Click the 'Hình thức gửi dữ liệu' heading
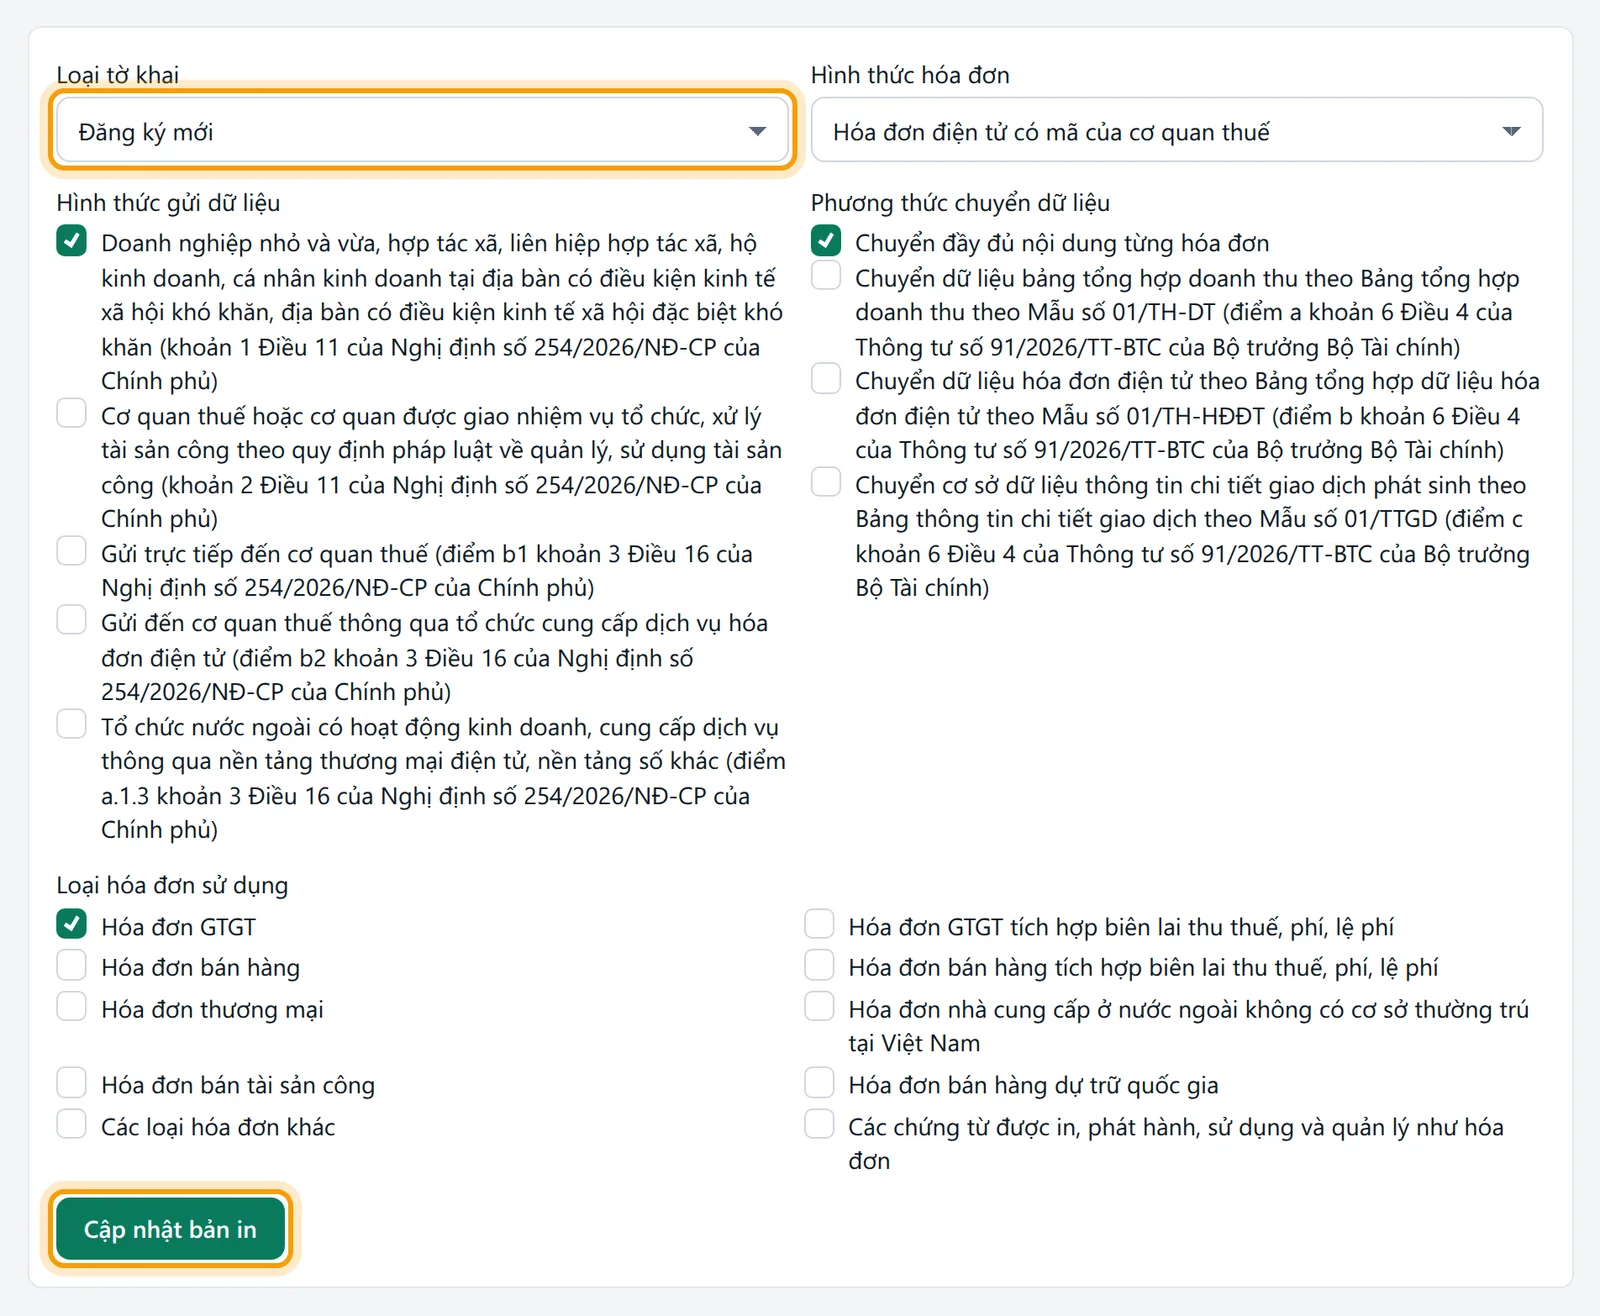 point(168,203)
